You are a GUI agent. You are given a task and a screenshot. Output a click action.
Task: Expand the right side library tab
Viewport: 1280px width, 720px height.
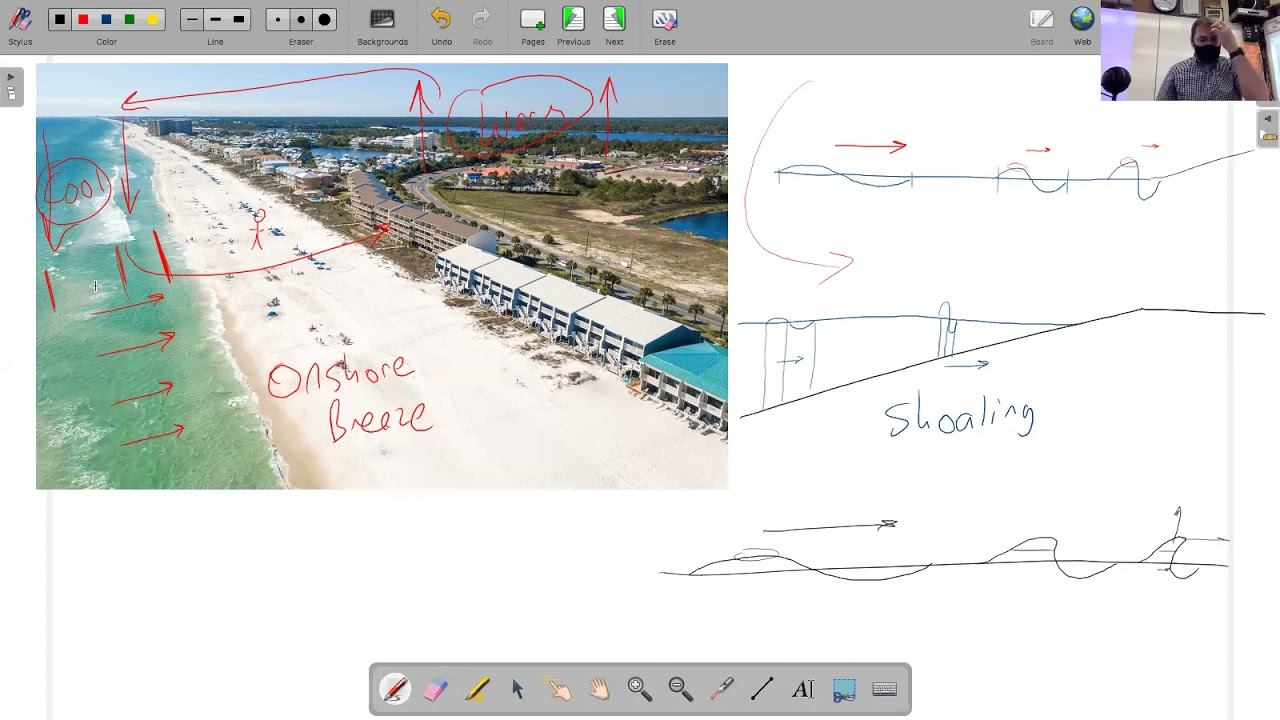coord(1268,129)
